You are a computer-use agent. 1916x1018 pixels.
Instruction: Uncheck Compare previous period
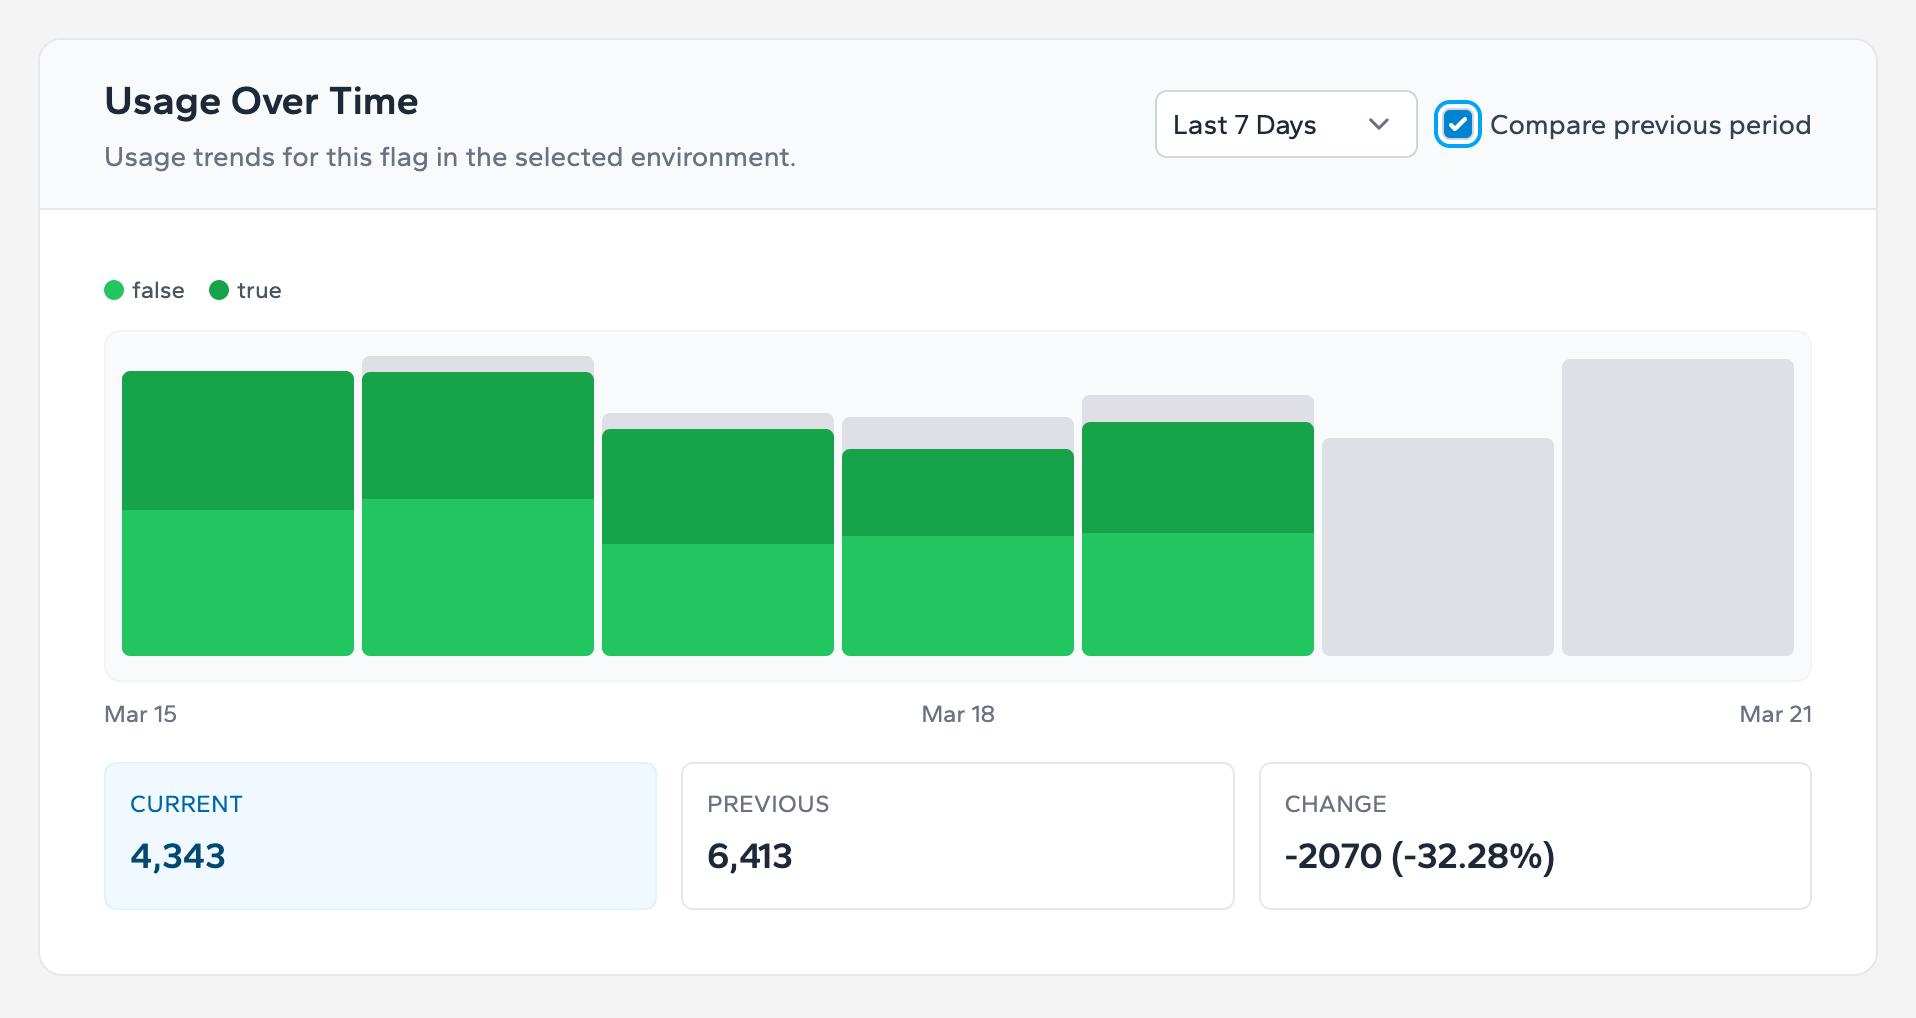(x=1457, y=124)
